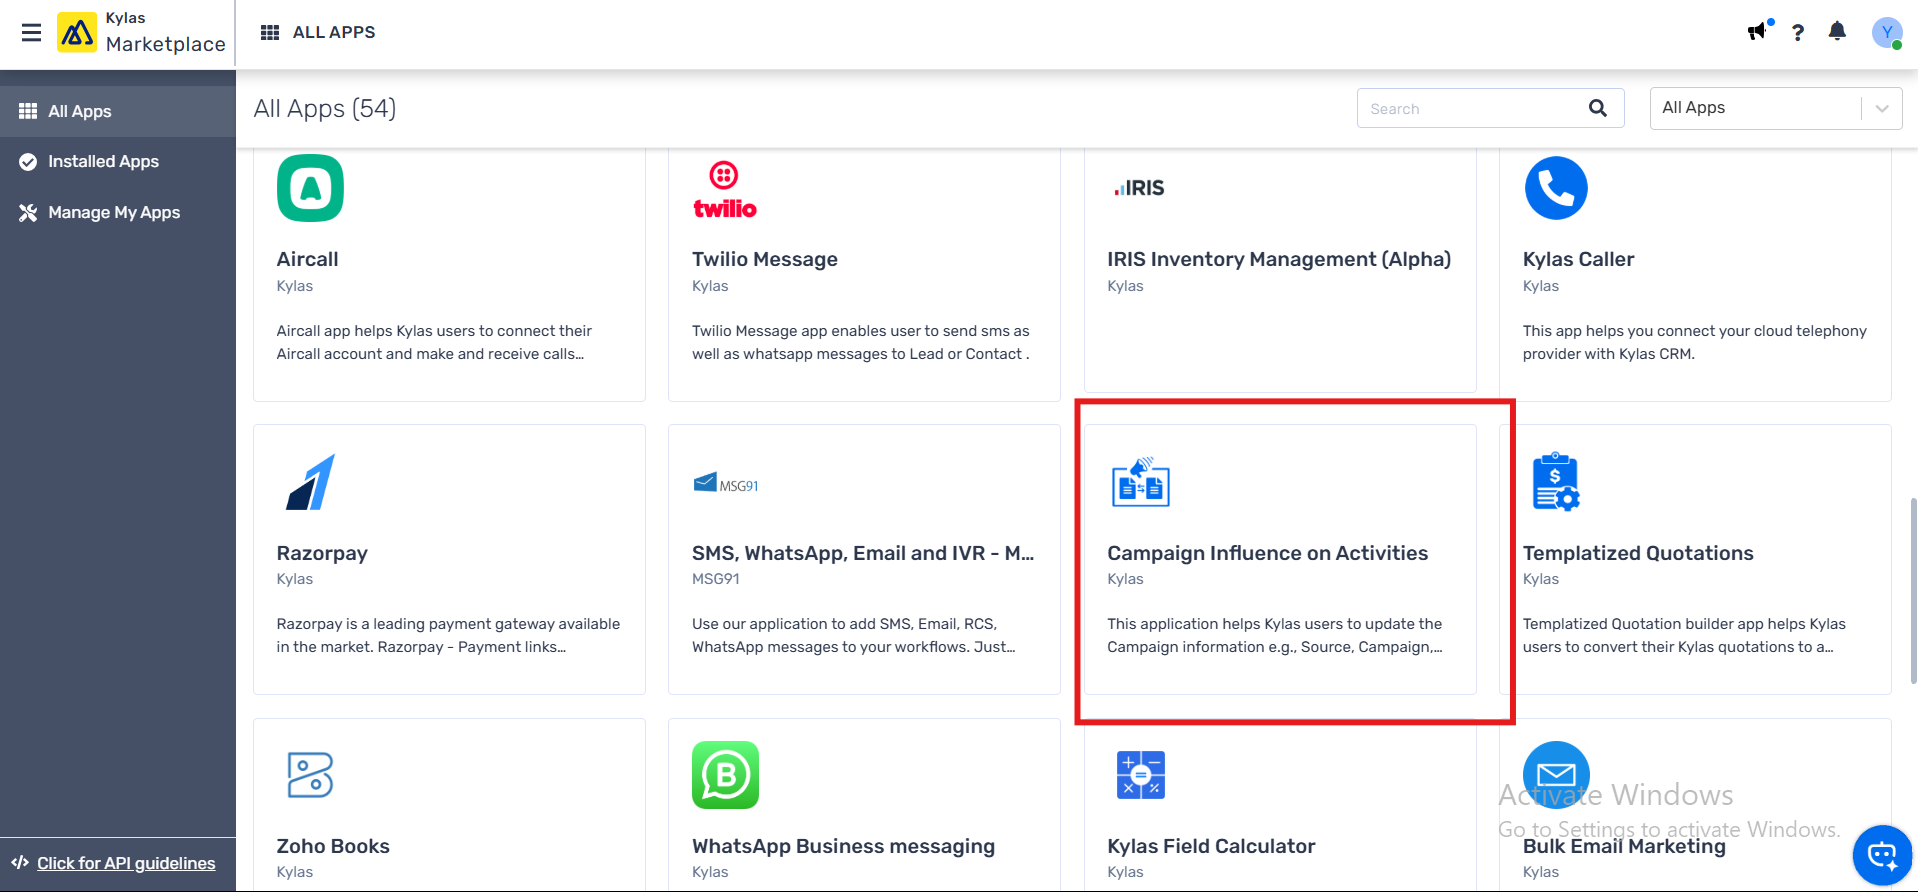Open Kylas Field Calculator title

click(x=1211, y=846)
